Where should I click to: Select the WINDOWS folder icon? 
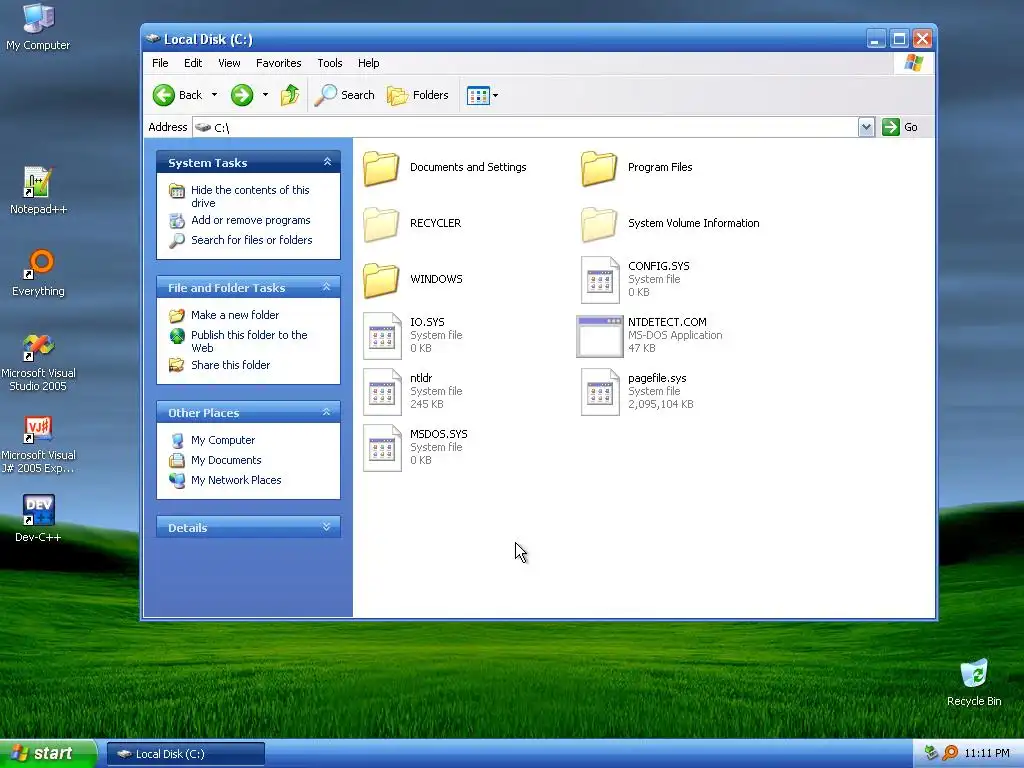(x=381, y=281)
